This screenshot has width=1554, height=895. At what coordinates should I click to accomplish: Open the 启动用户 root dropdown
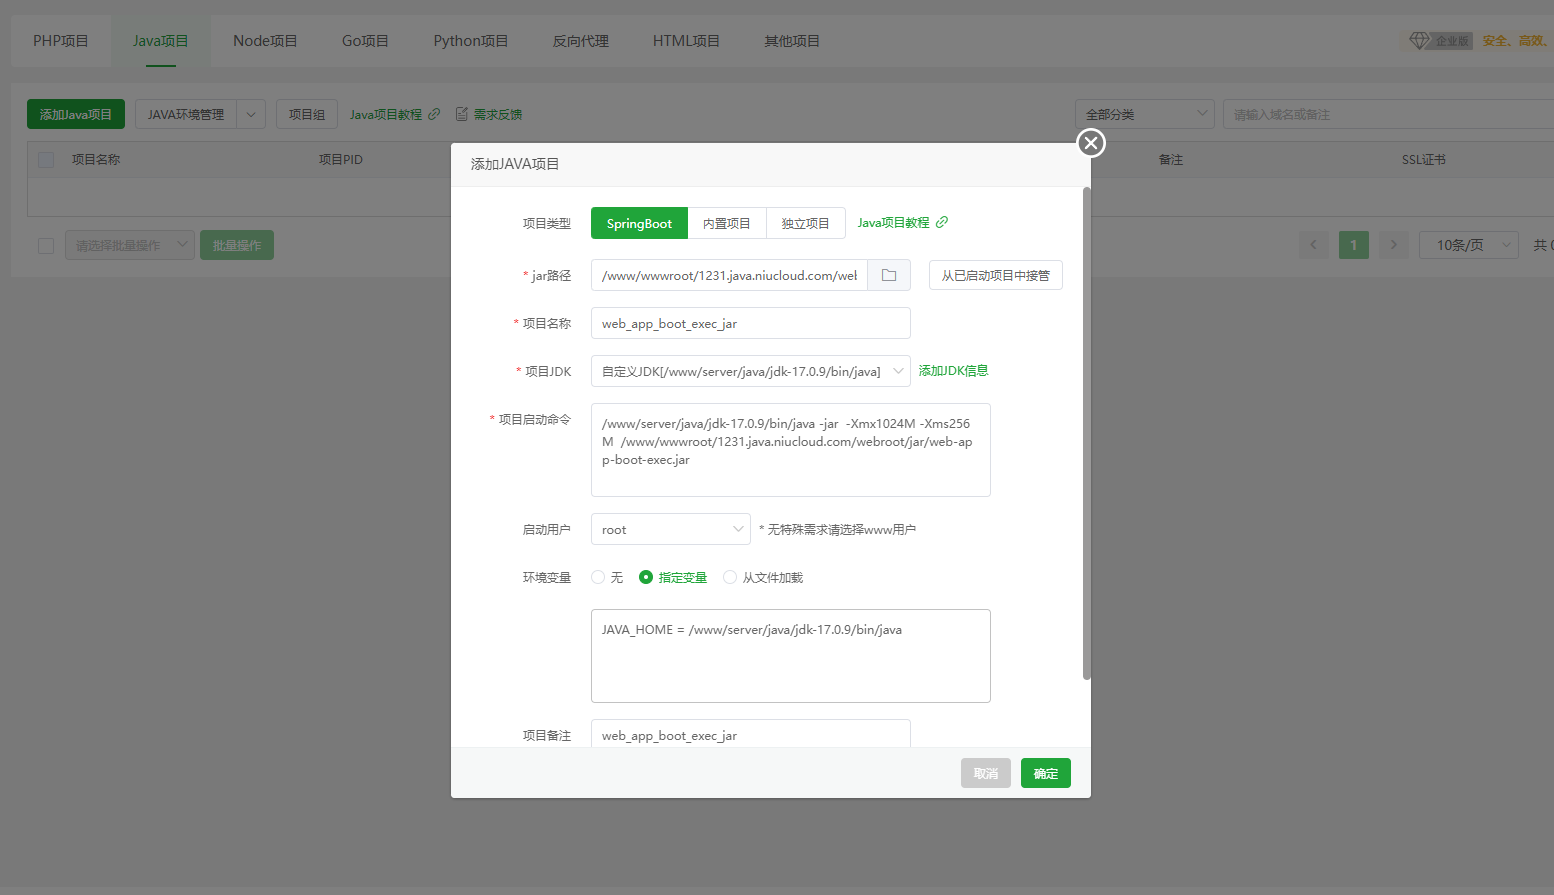[x=738, y=529]
